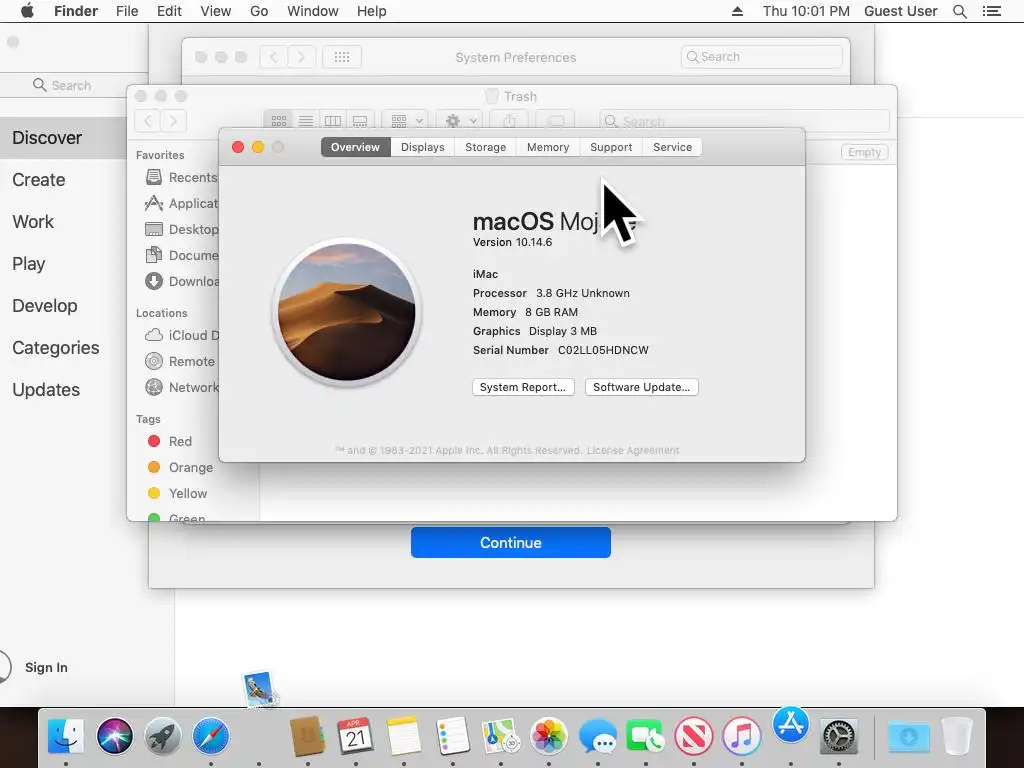Open the View menu

point(216,11)
